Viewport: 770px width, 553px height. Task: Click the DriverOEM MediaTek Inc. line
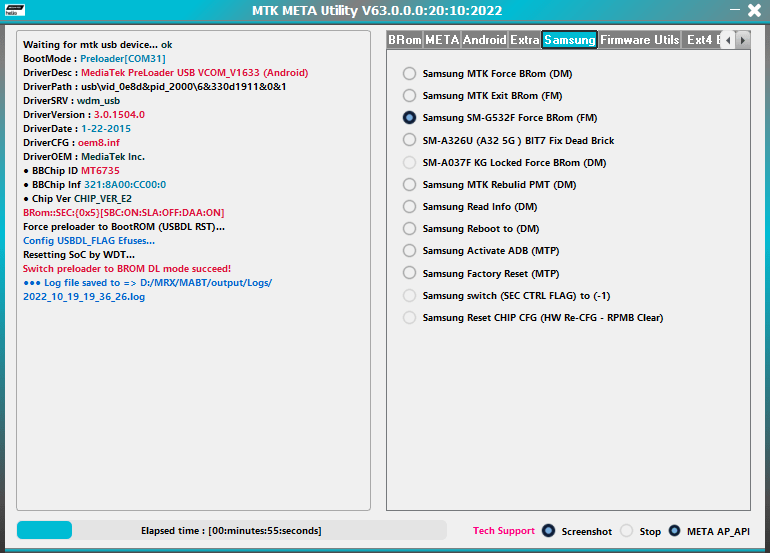point(84,157)
